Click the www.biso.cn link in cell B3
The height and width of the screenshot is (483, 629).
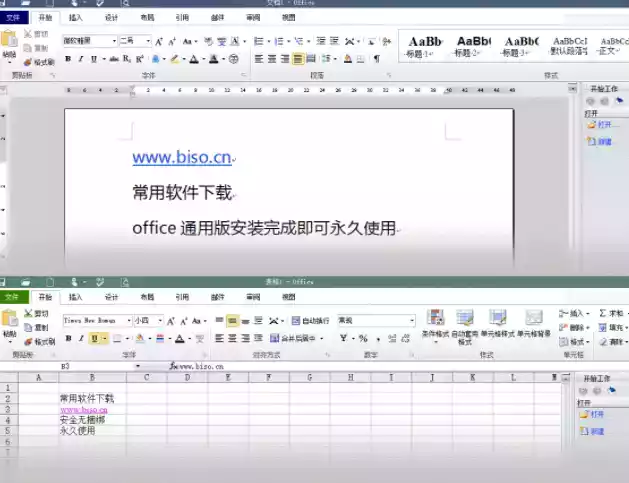pyautogui.click(x=83, y=410)
